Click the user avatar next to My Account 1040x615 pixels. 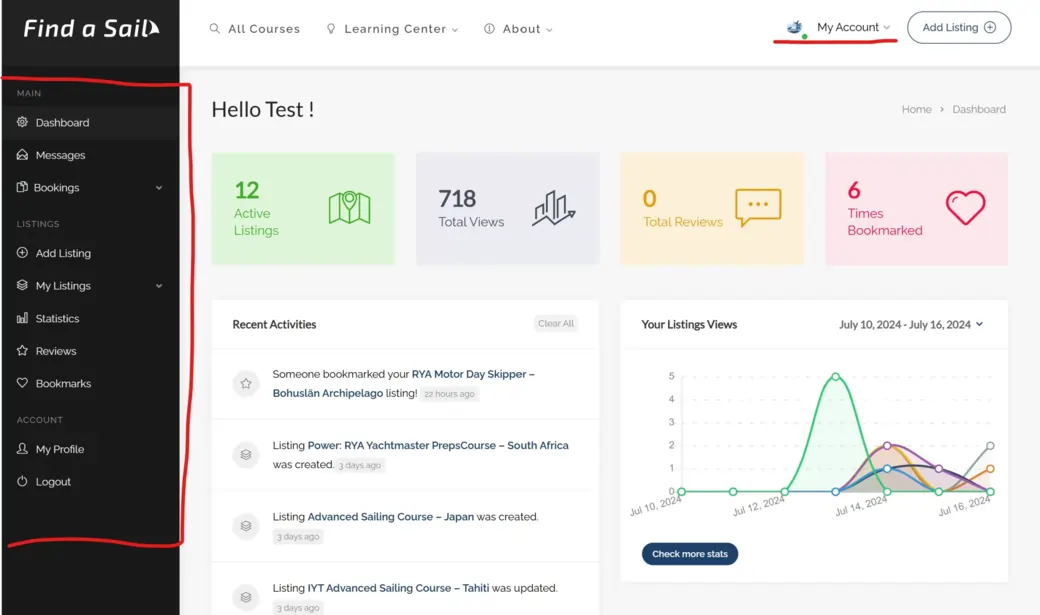pyautogui.click(x=795, y=28)
